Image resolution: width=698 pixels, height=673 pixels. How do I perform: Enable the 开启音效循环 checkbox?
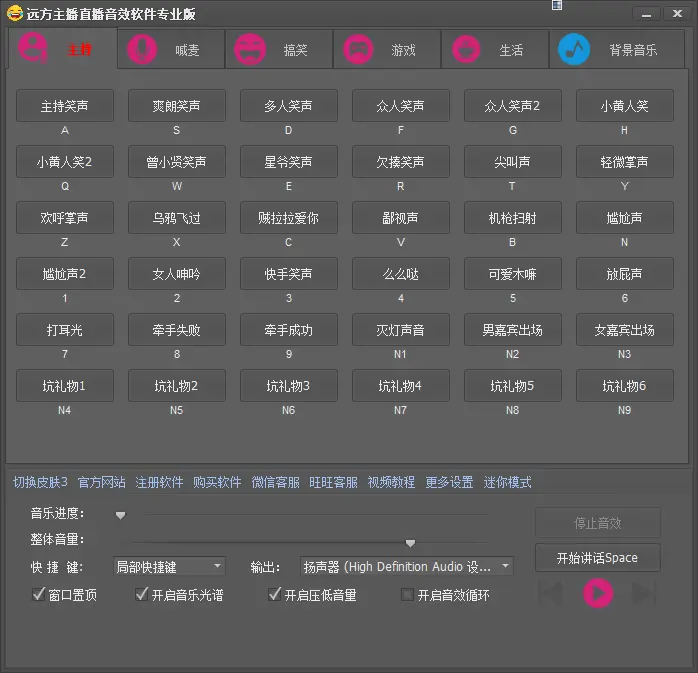pyautogui.click(x=407, y=595)
